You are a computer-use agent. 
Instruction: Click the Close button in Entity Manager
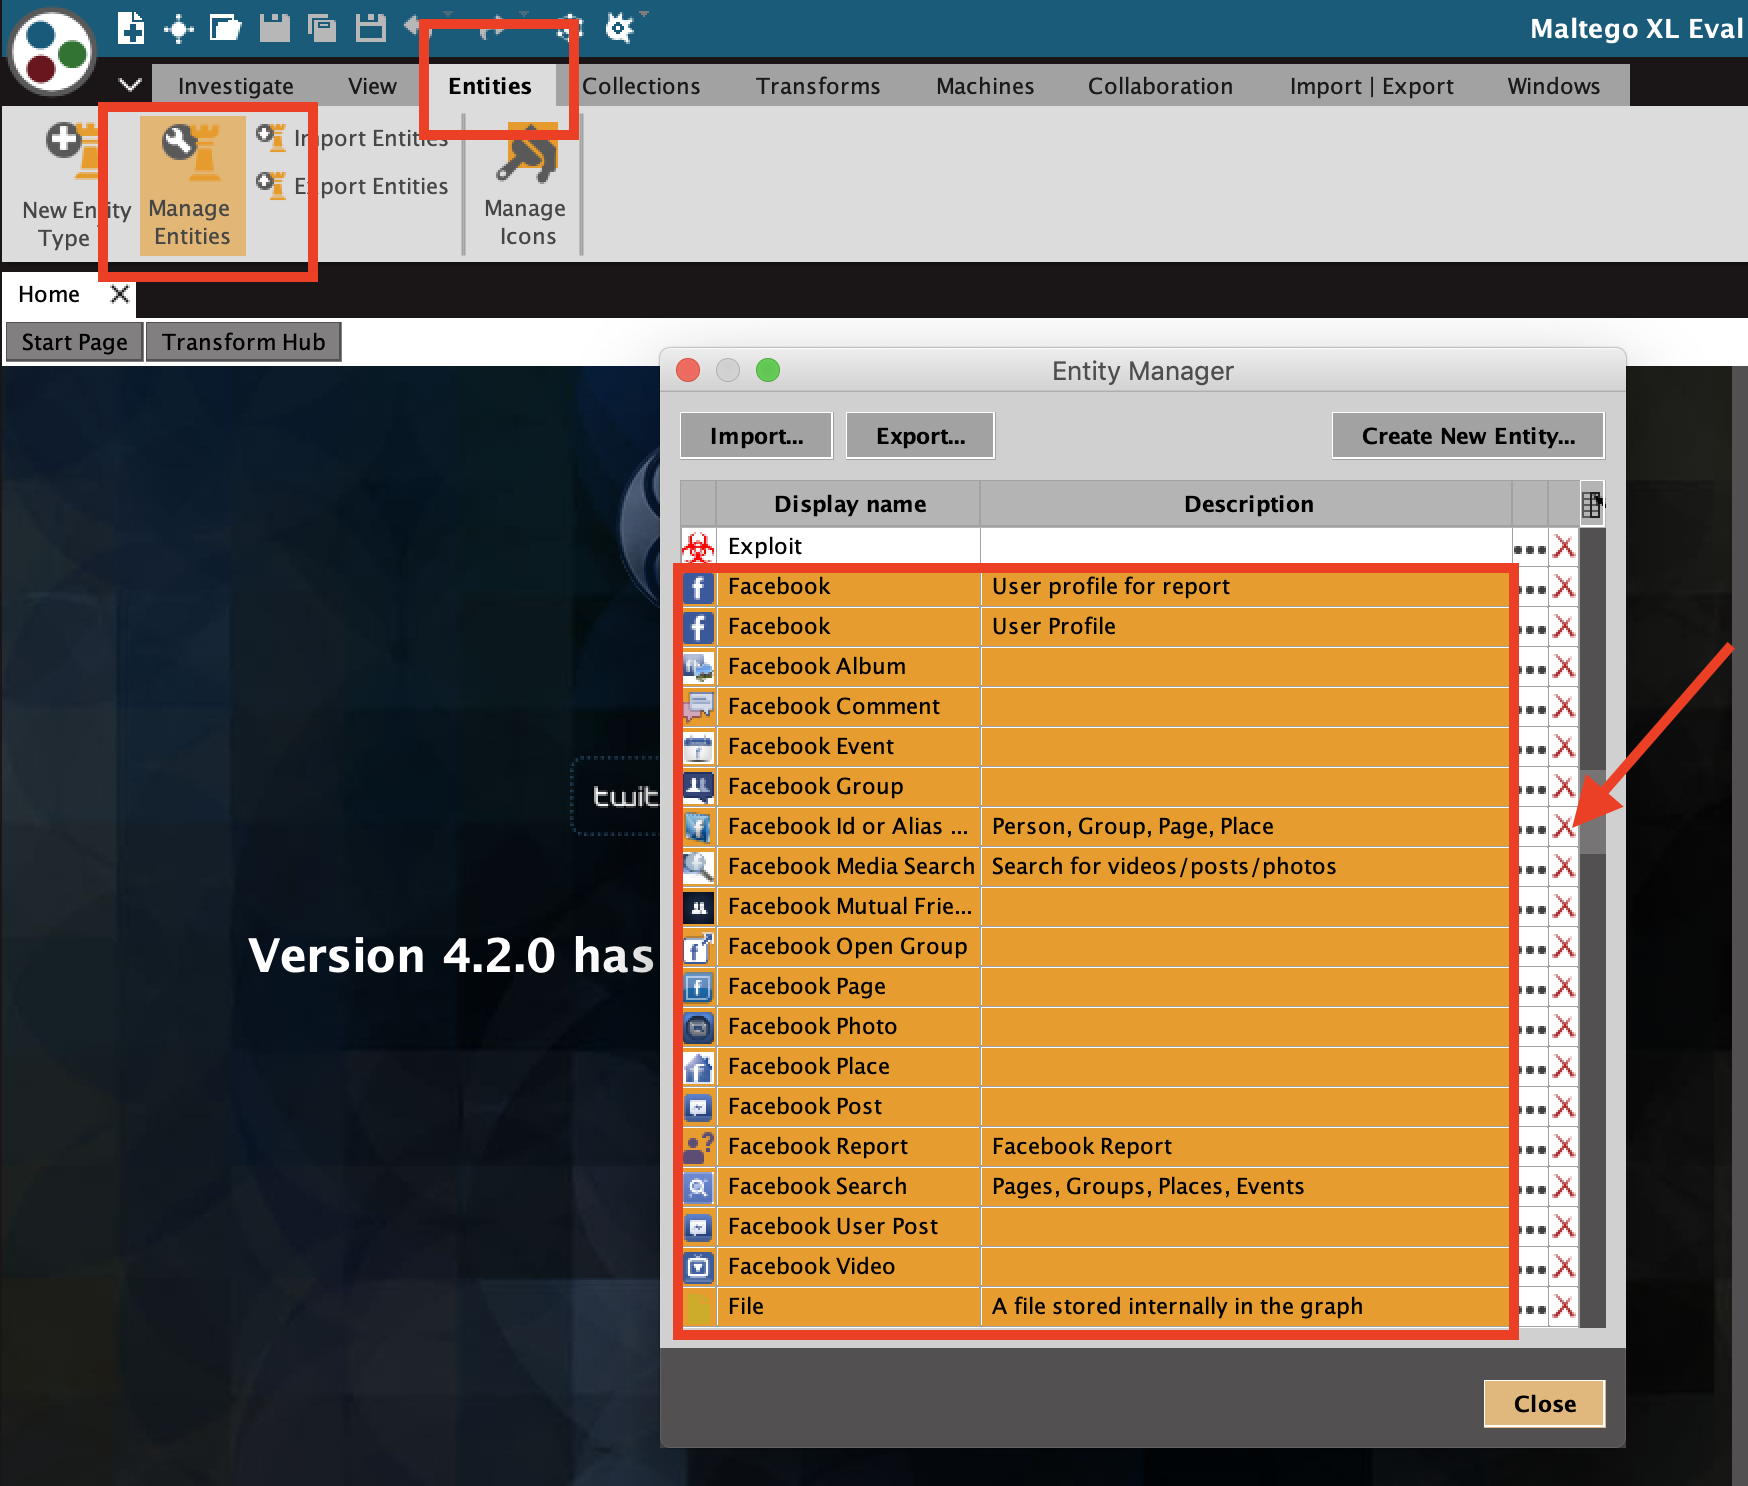click(x=1545, y=1404)
